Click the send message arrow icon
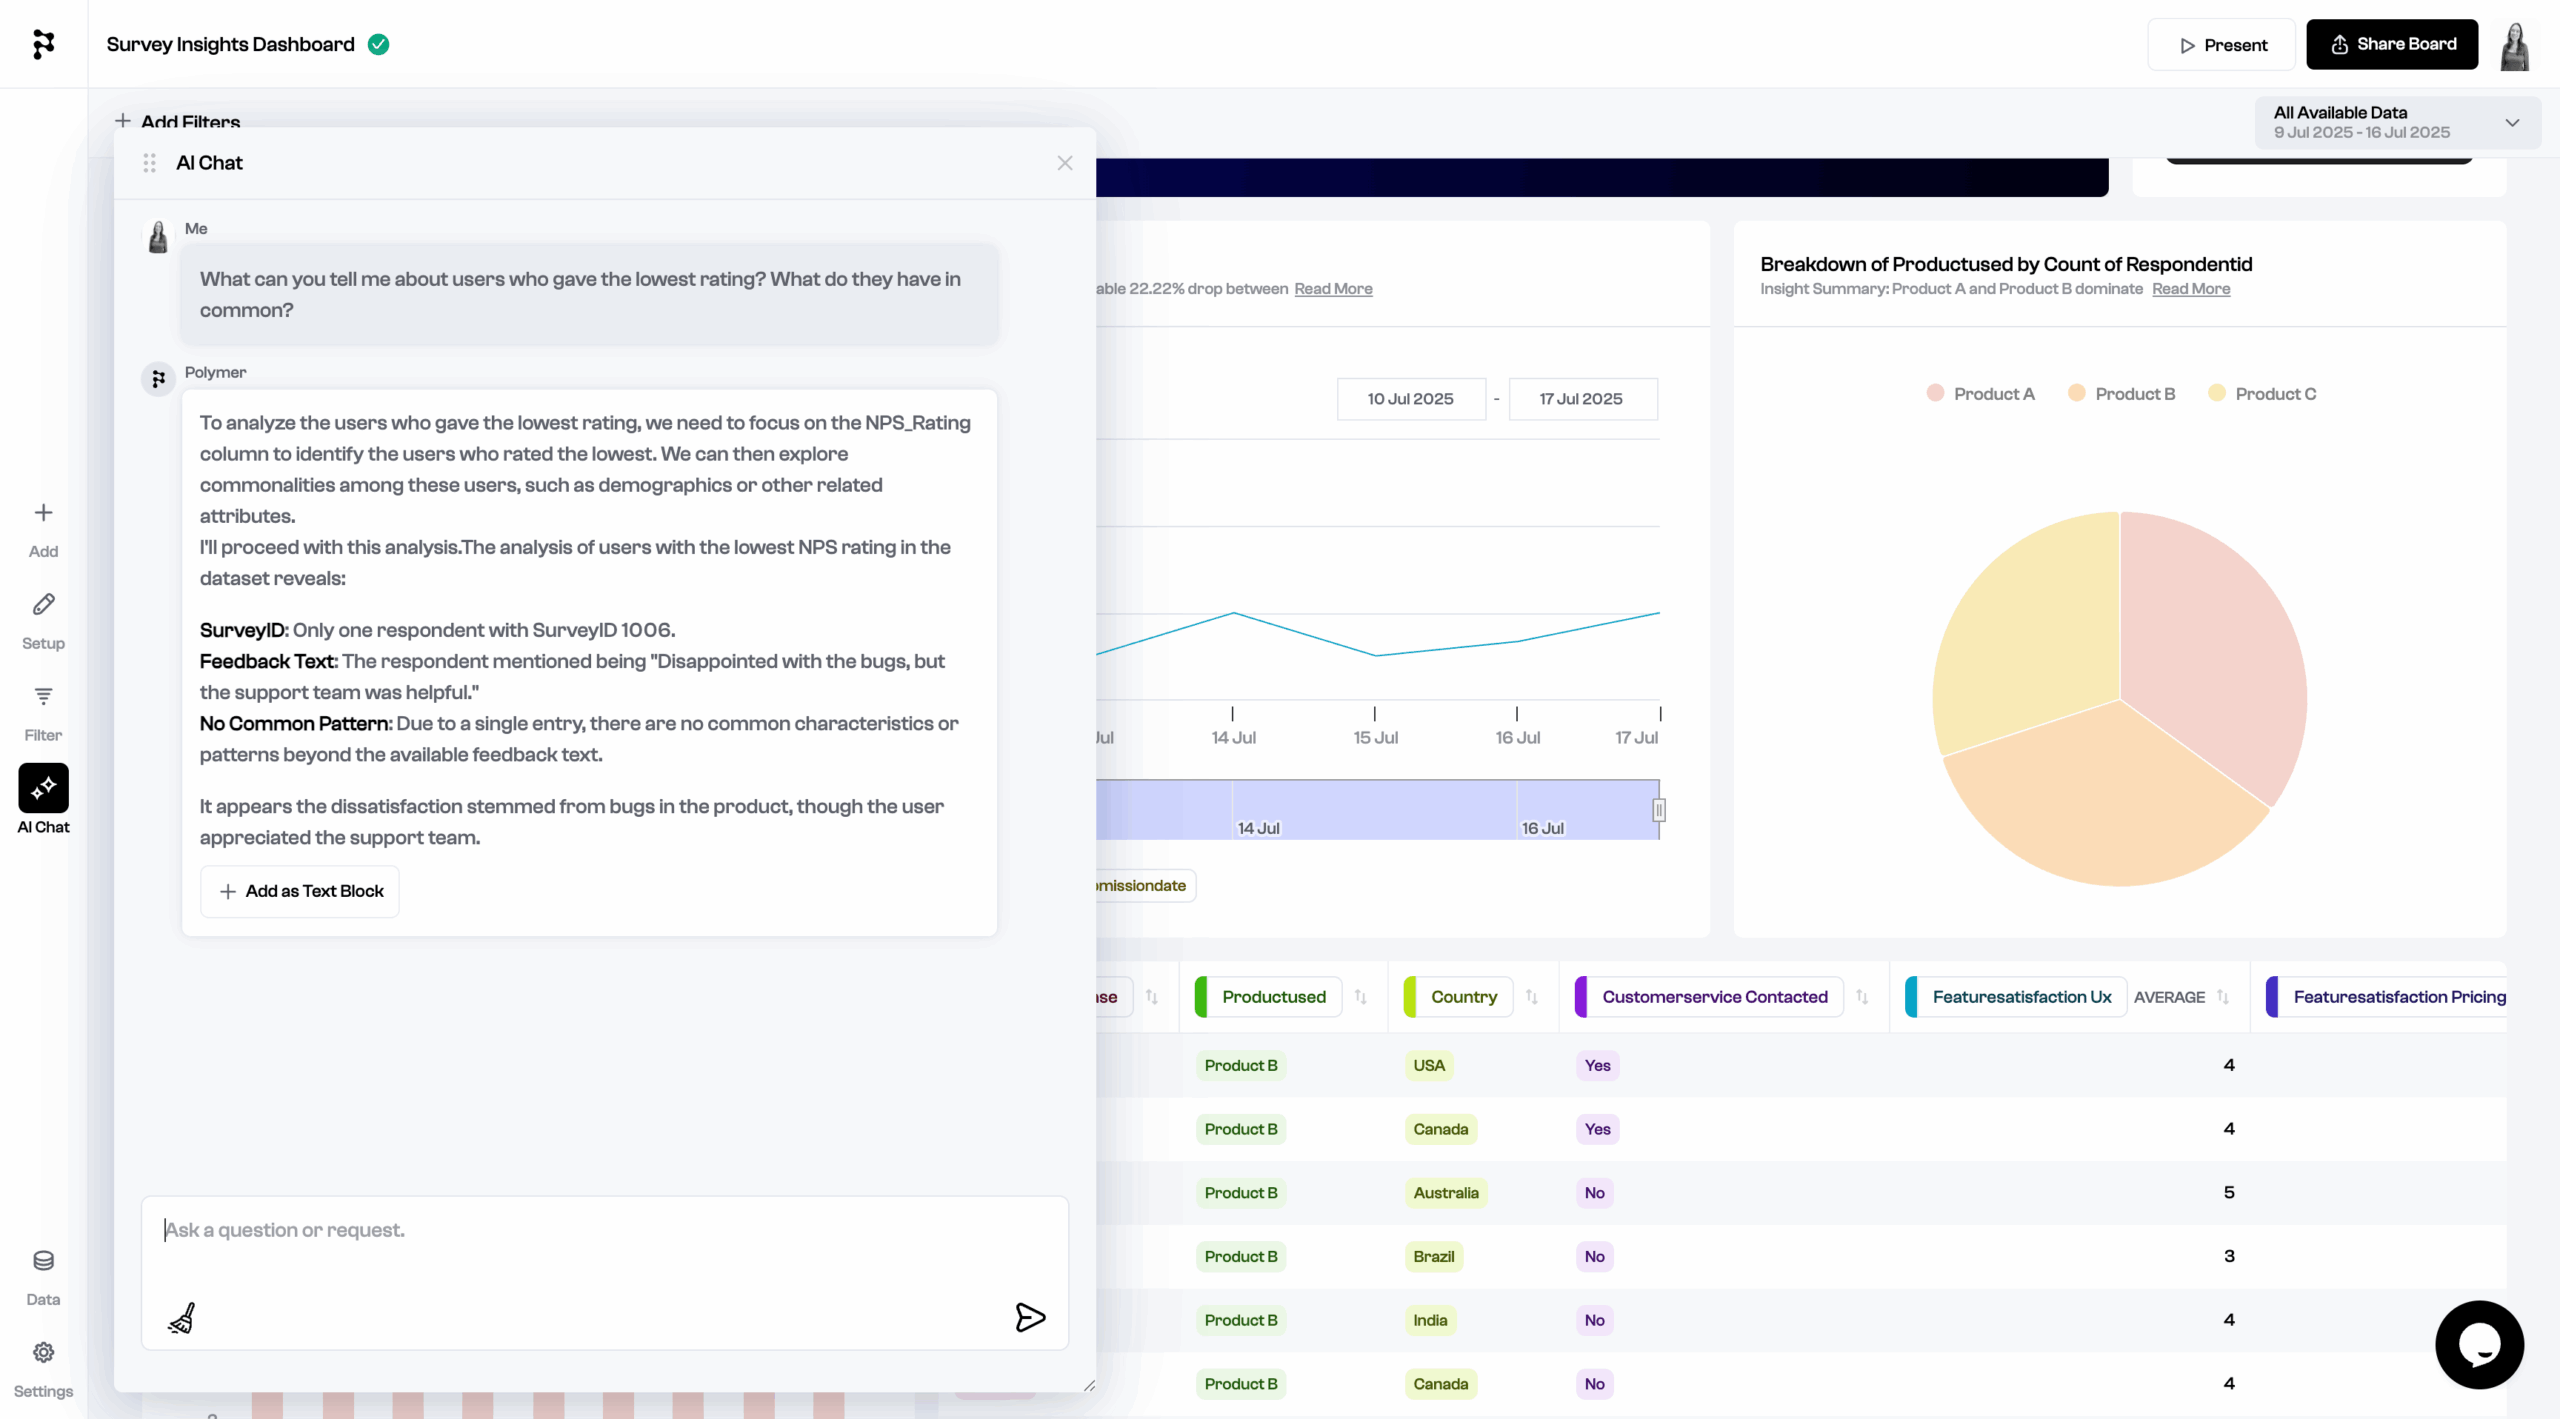Viewport: 2560px width, 1419px height. point(1029,1317)
